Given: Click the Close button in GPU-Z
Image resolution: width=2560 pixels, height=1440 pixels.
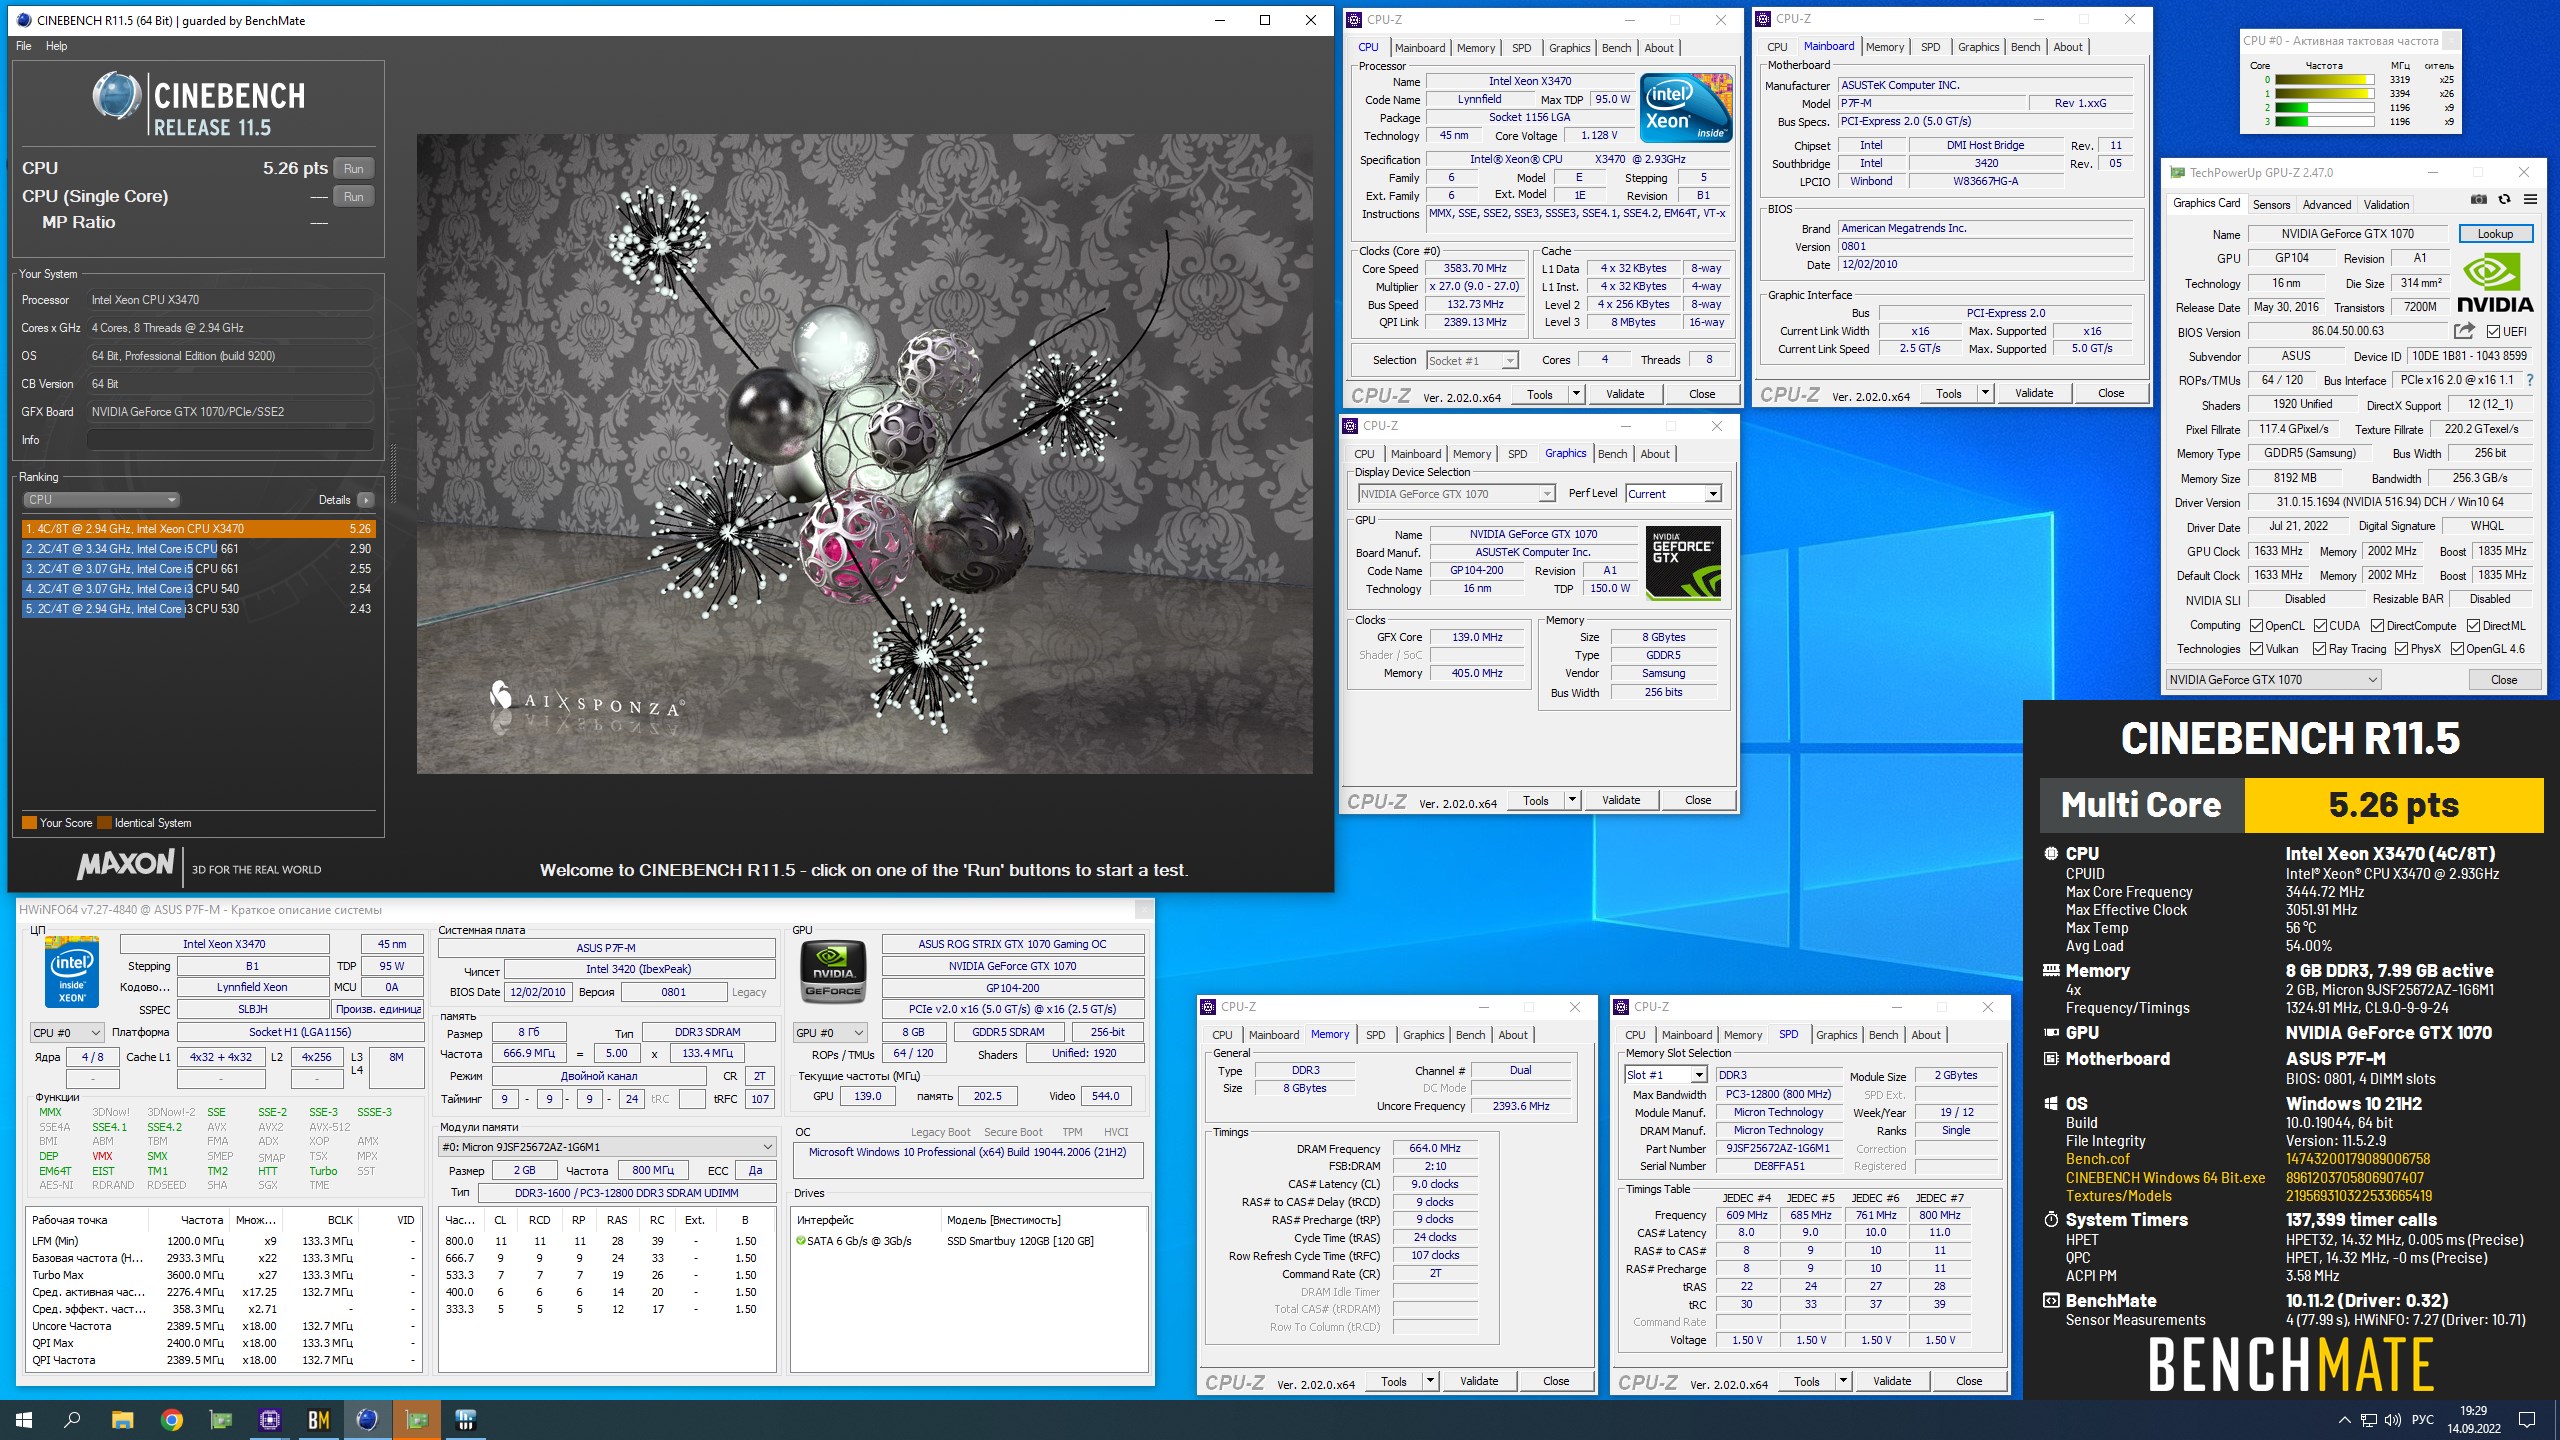Looking at the screenshot, I should (2504, 680).
